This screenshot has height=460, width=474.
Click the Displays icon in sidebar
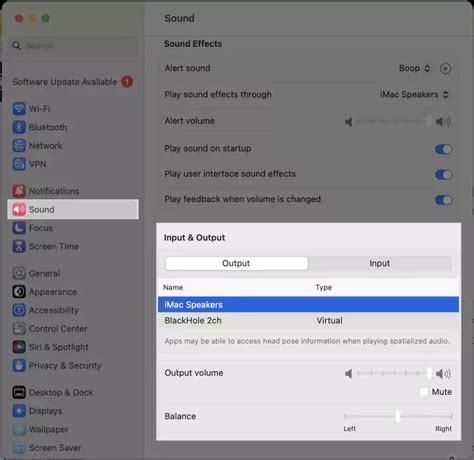click(x=19, y=411)
